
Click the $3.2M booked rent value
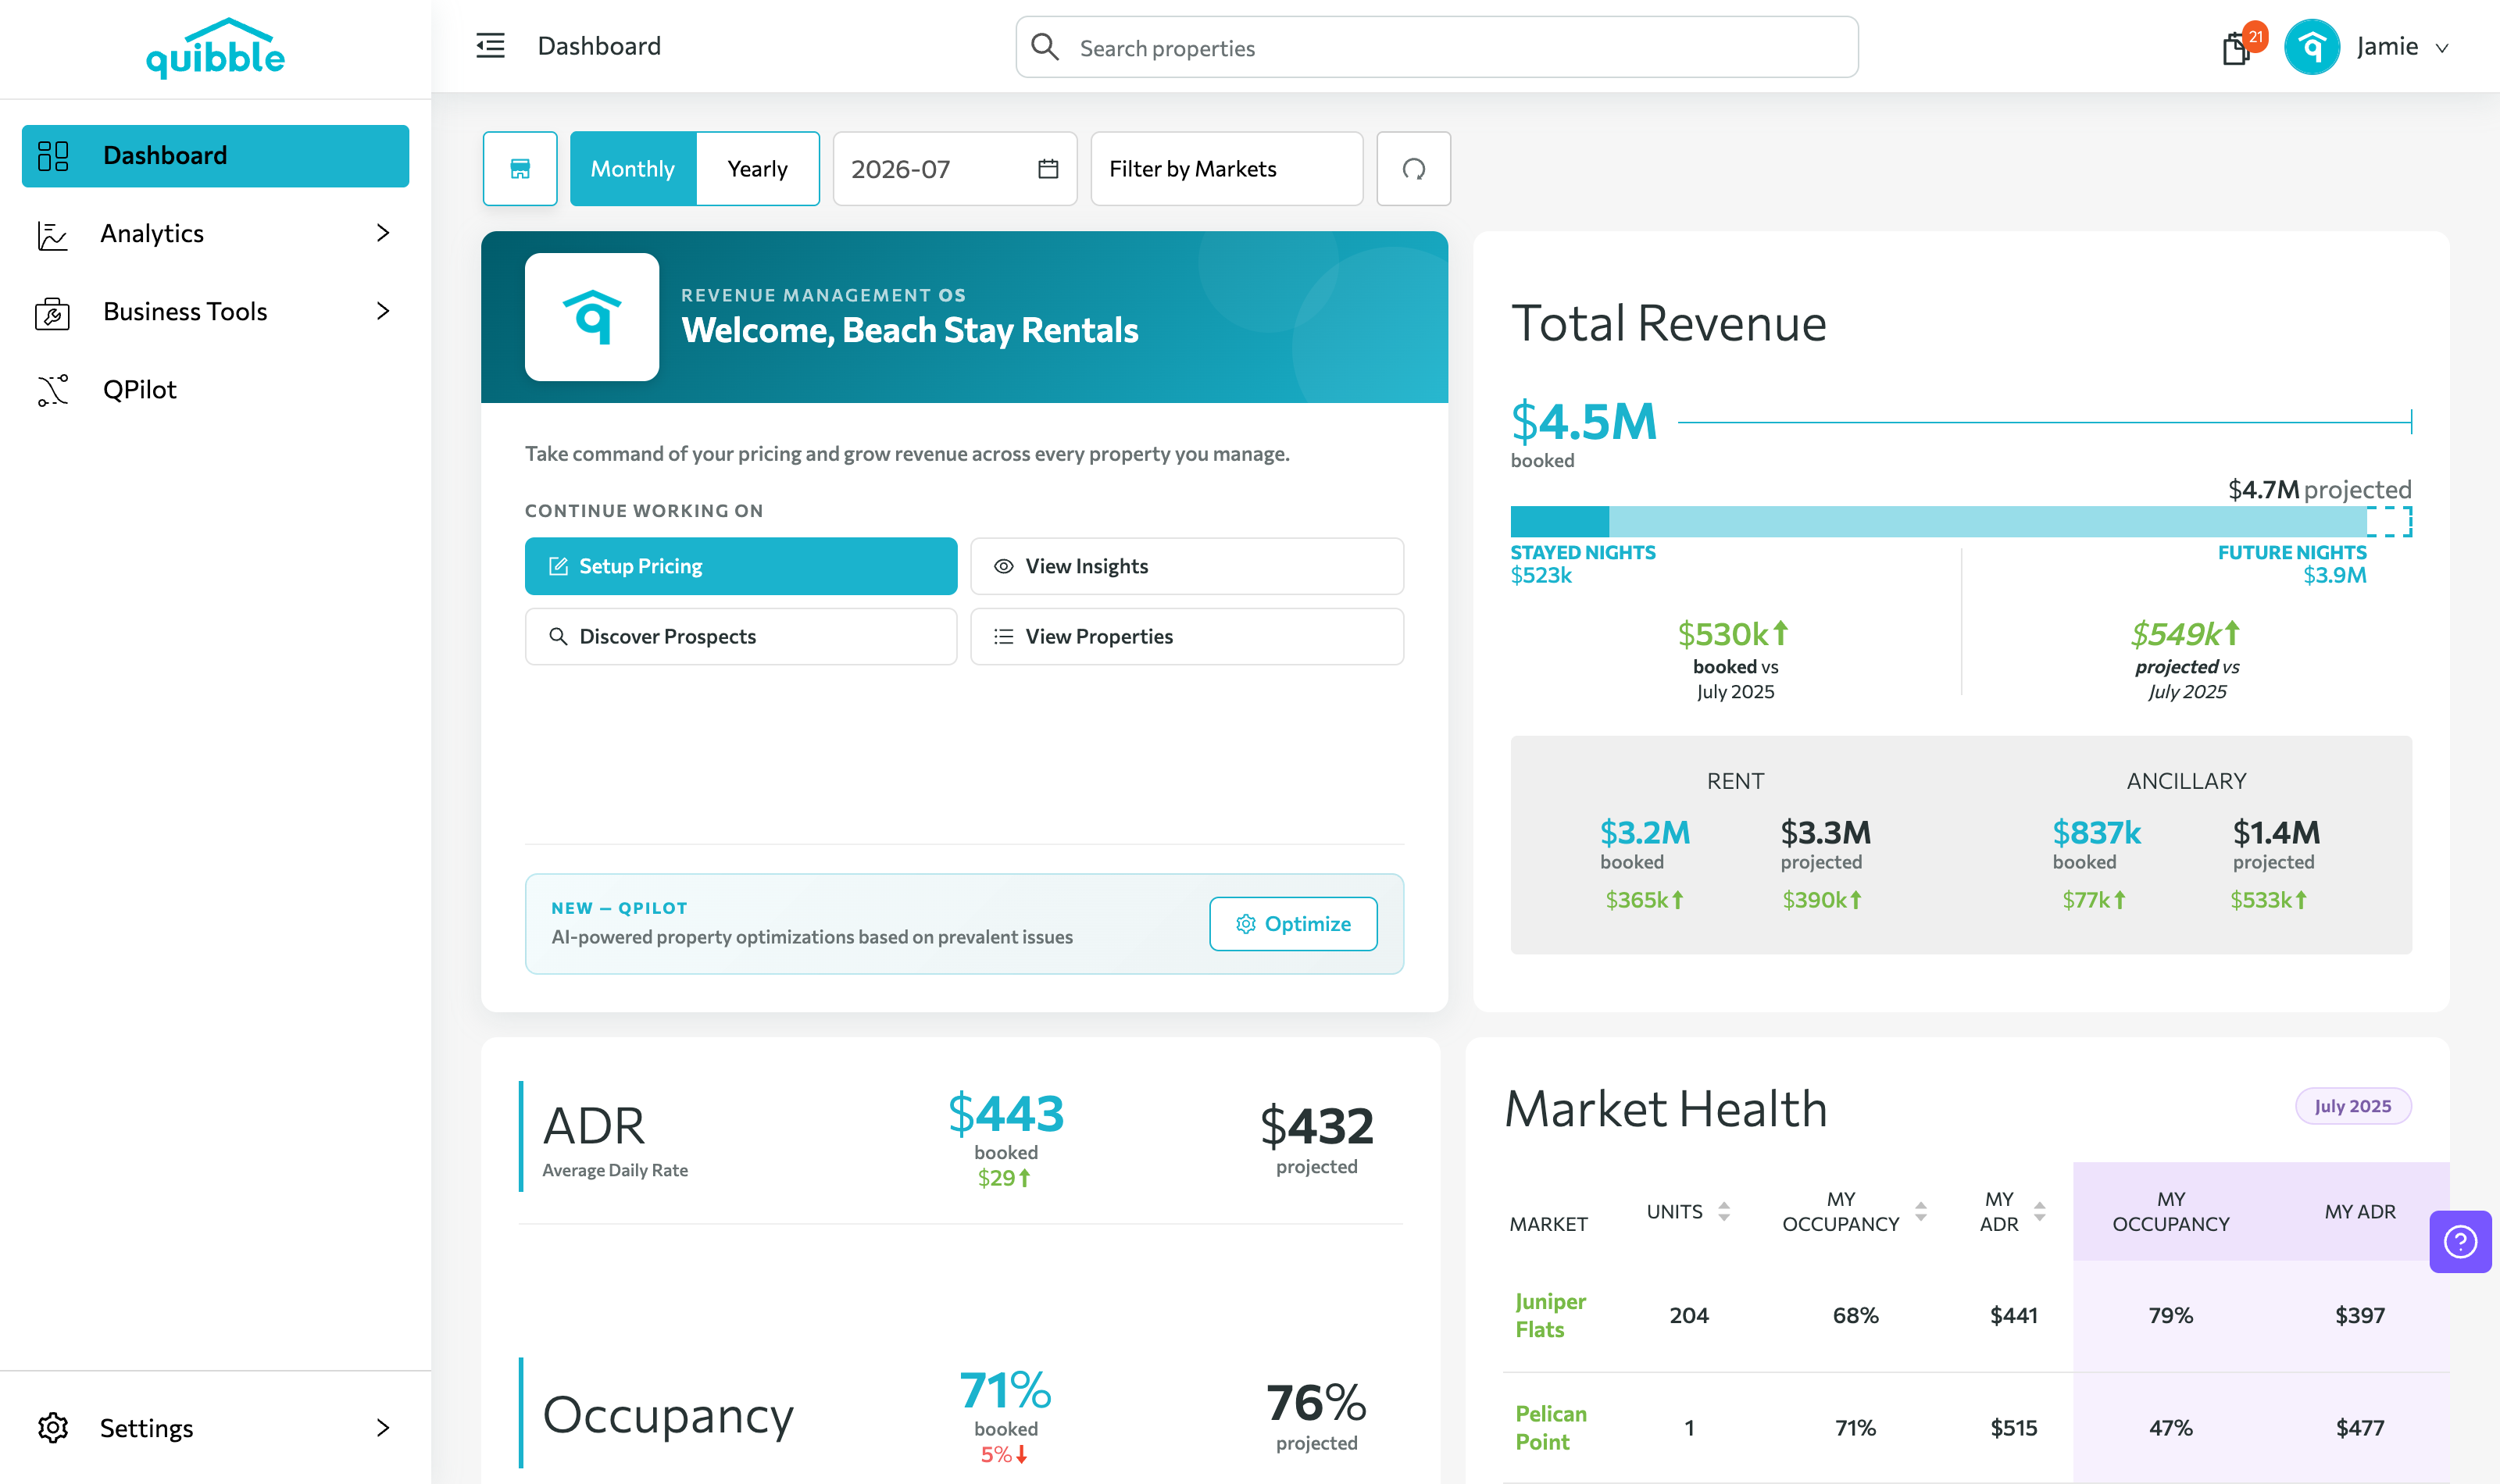1645,832
